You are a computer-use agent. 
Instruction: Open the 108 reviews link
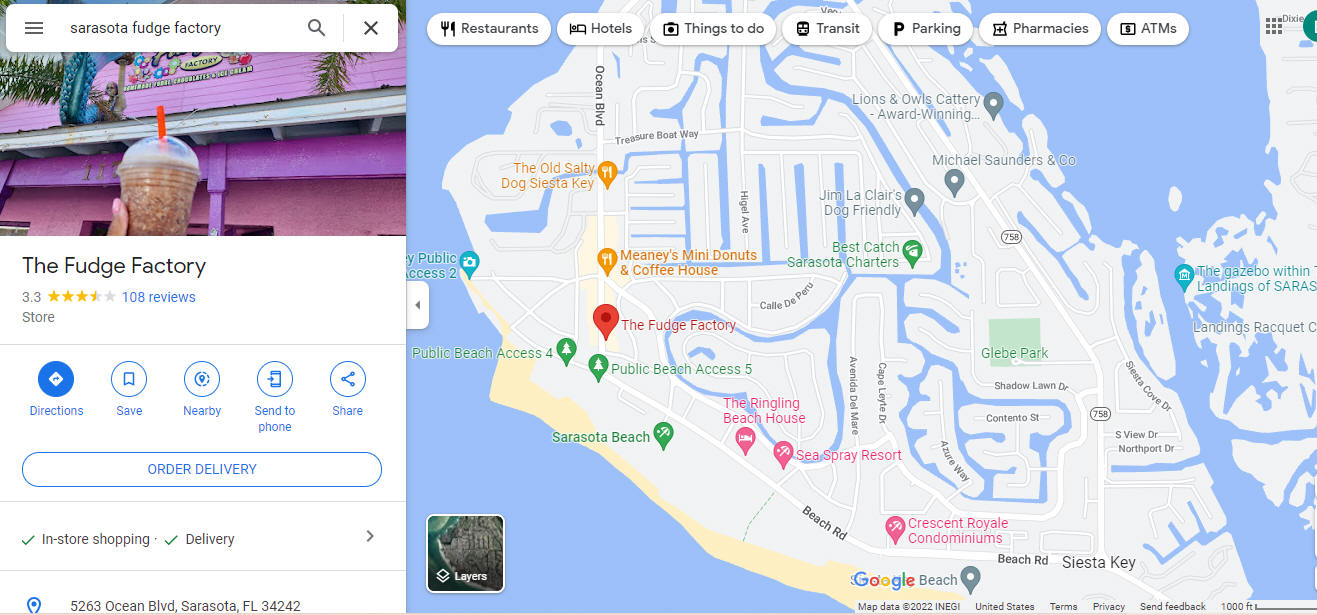[x=158, y=297]
